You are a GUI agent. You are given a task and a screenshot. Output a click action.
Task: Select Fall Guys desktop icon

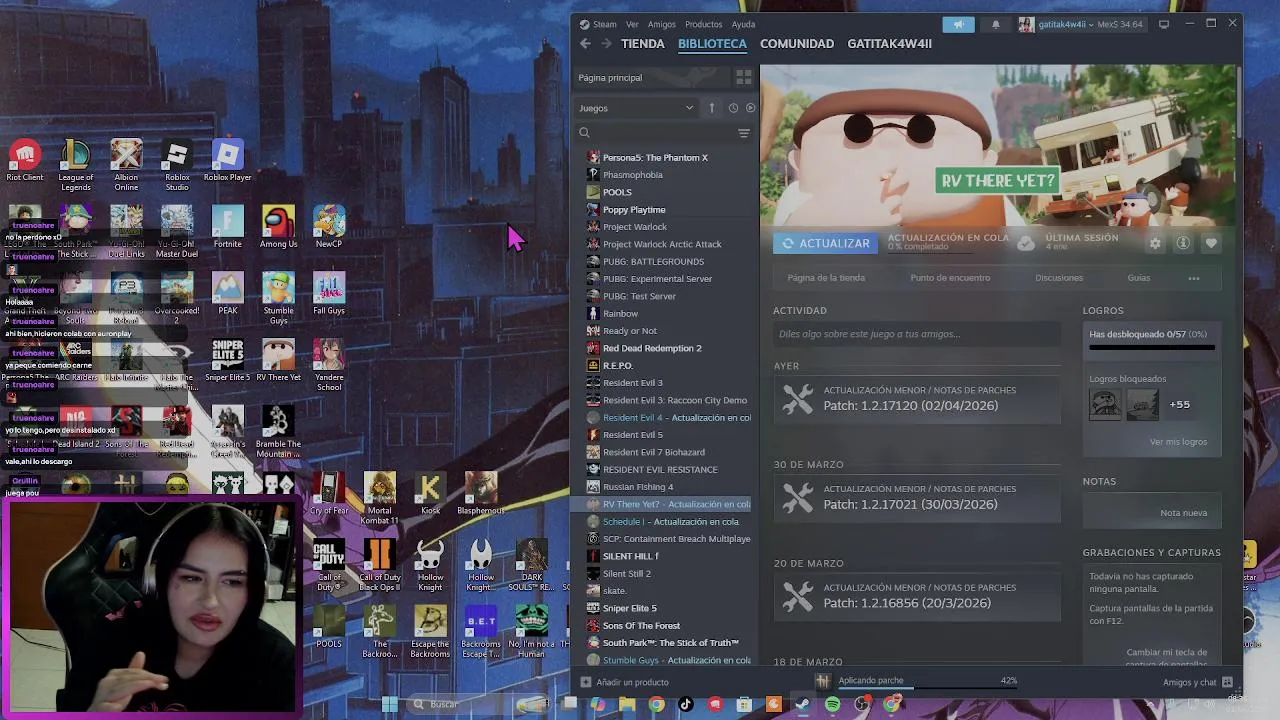coord(329,294)
